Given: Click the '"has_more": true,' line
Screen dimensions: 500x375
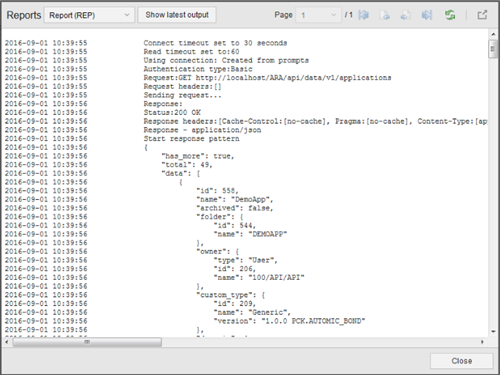Looking at the screenshot, I should pyautogui.click(x=198, y=156).
